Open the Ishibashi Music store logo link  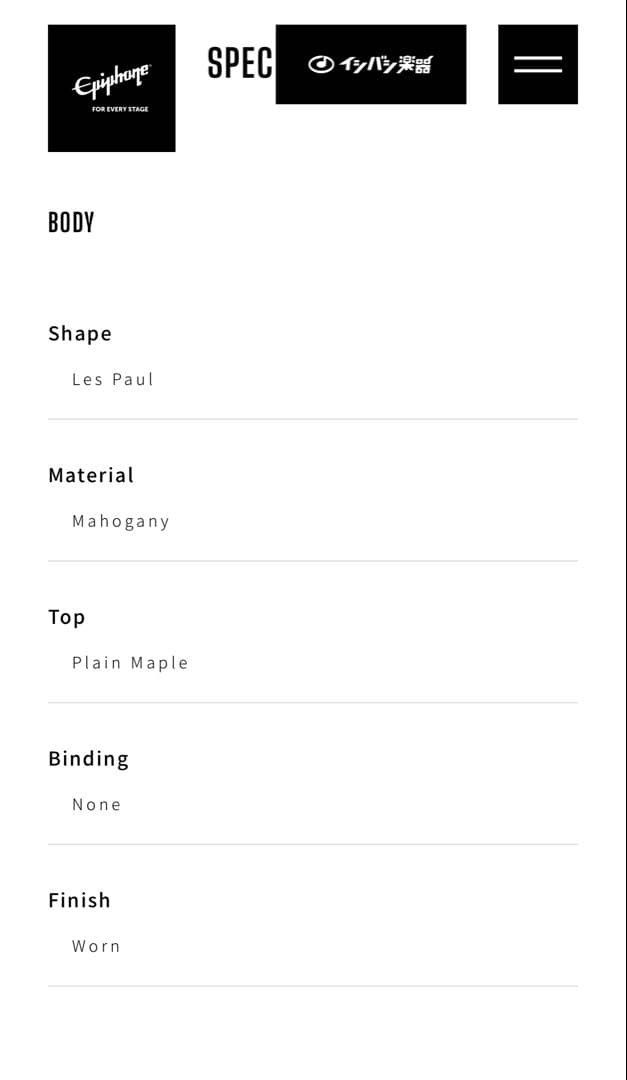coord(371,64)
